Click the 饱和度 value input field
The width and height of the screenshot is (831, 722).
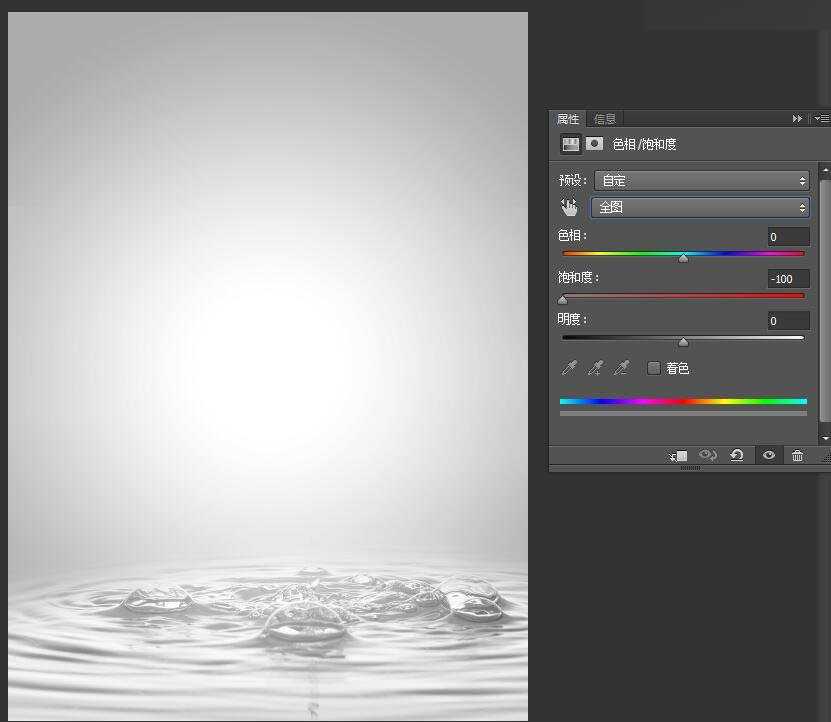tap(788, 279)
